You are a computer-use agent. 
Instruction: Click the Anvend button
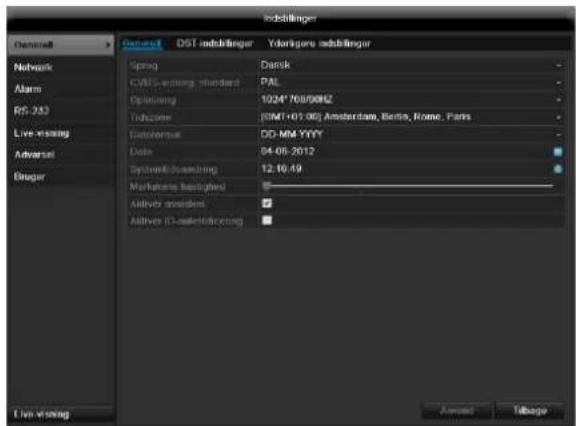point(457,411)
